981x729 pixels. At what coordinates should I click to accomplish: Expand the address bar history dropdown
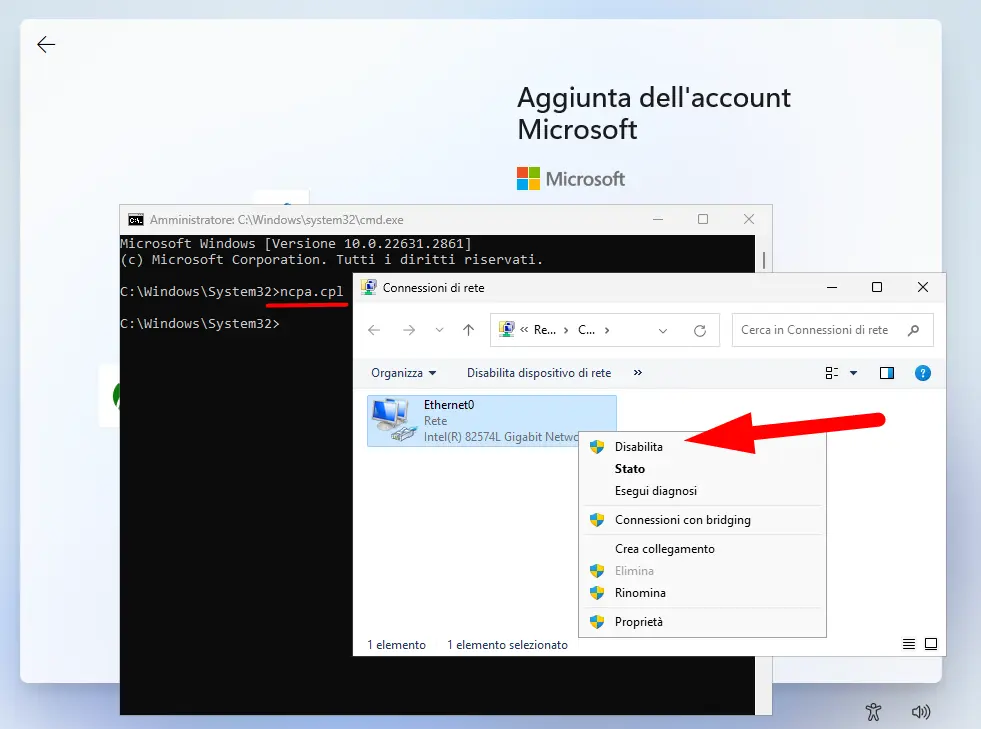coord(663,330)
